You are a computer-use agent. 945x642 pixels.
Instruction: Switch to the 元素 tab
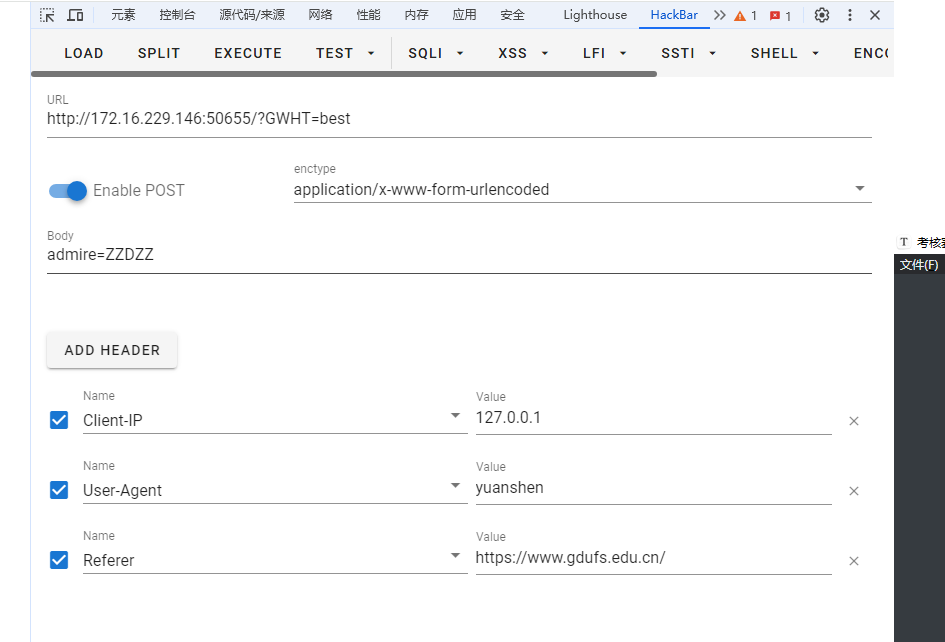[x=123, y=15]
